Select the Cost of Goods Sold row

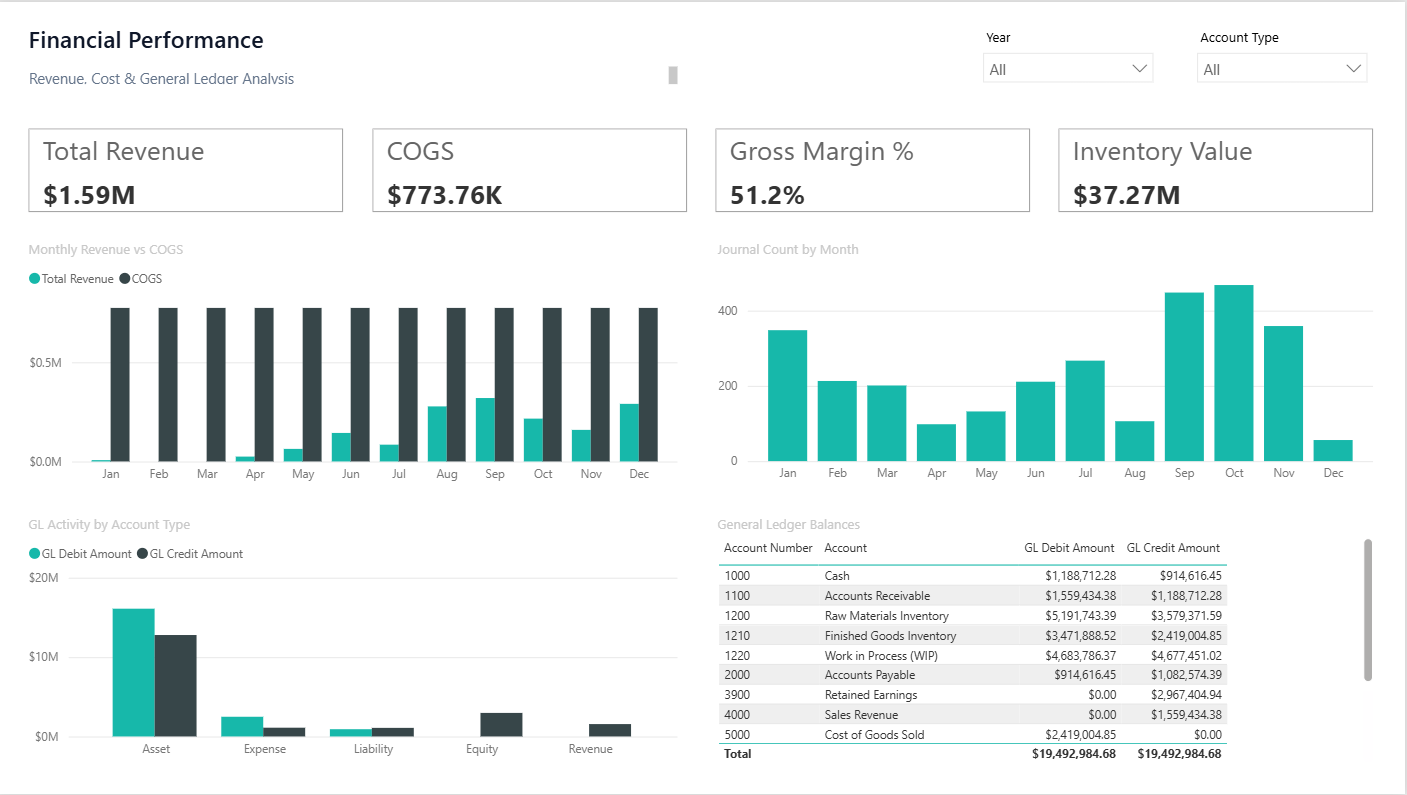972,735
